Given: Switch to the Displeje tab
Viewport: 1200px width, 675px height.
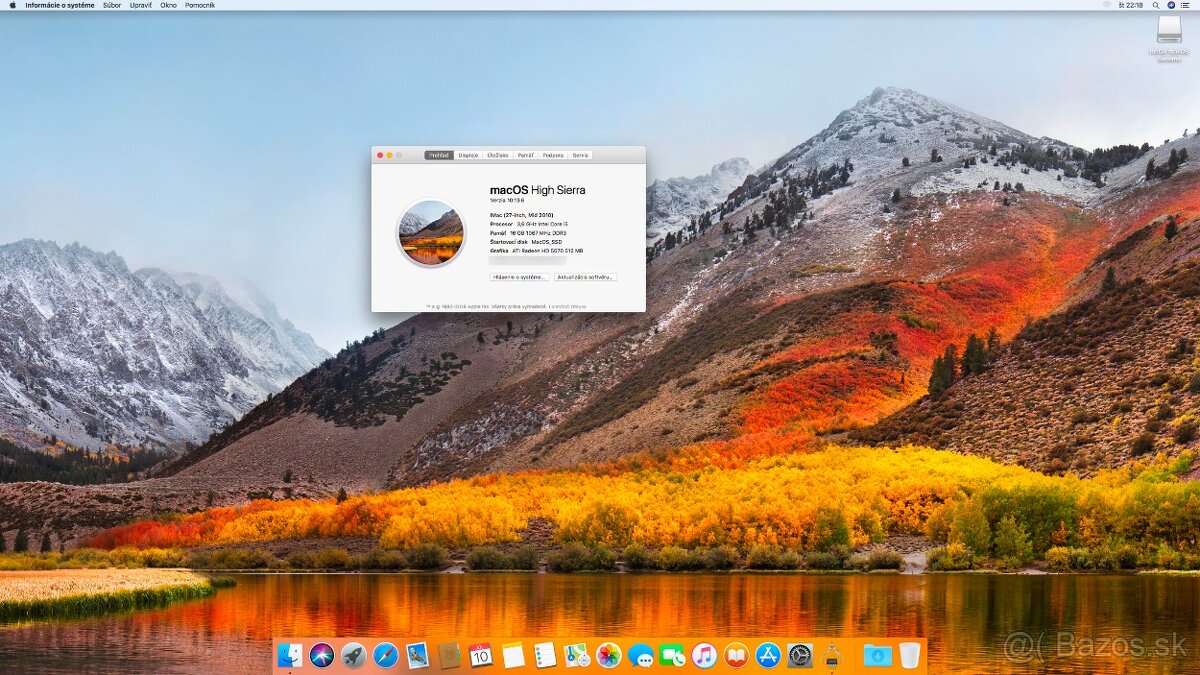Looking at the screenshot, I should (x=468, y=155).
